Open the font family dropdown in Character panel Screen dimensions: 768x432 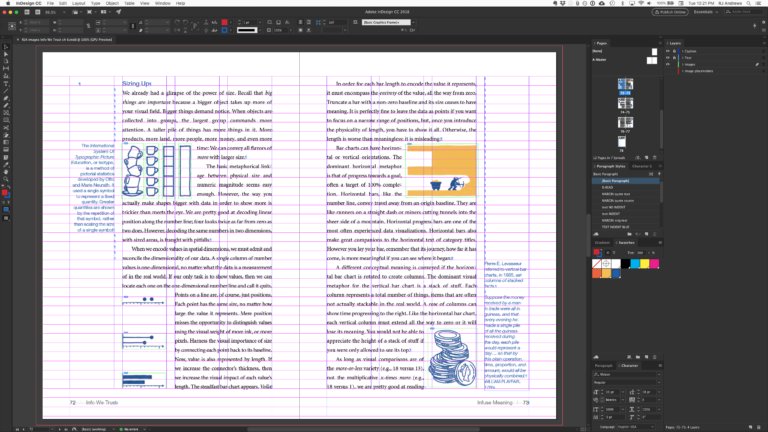[659, 374]
